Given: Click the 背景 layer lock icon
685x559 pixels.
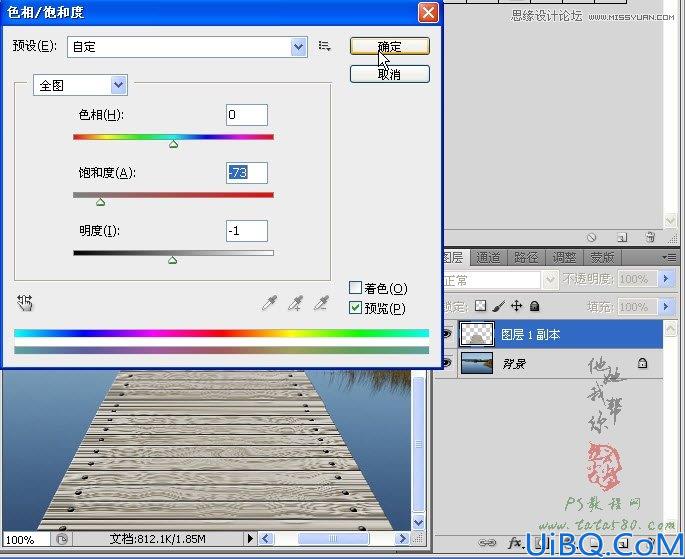Looking at the screenshot, I should pos(642,363).
